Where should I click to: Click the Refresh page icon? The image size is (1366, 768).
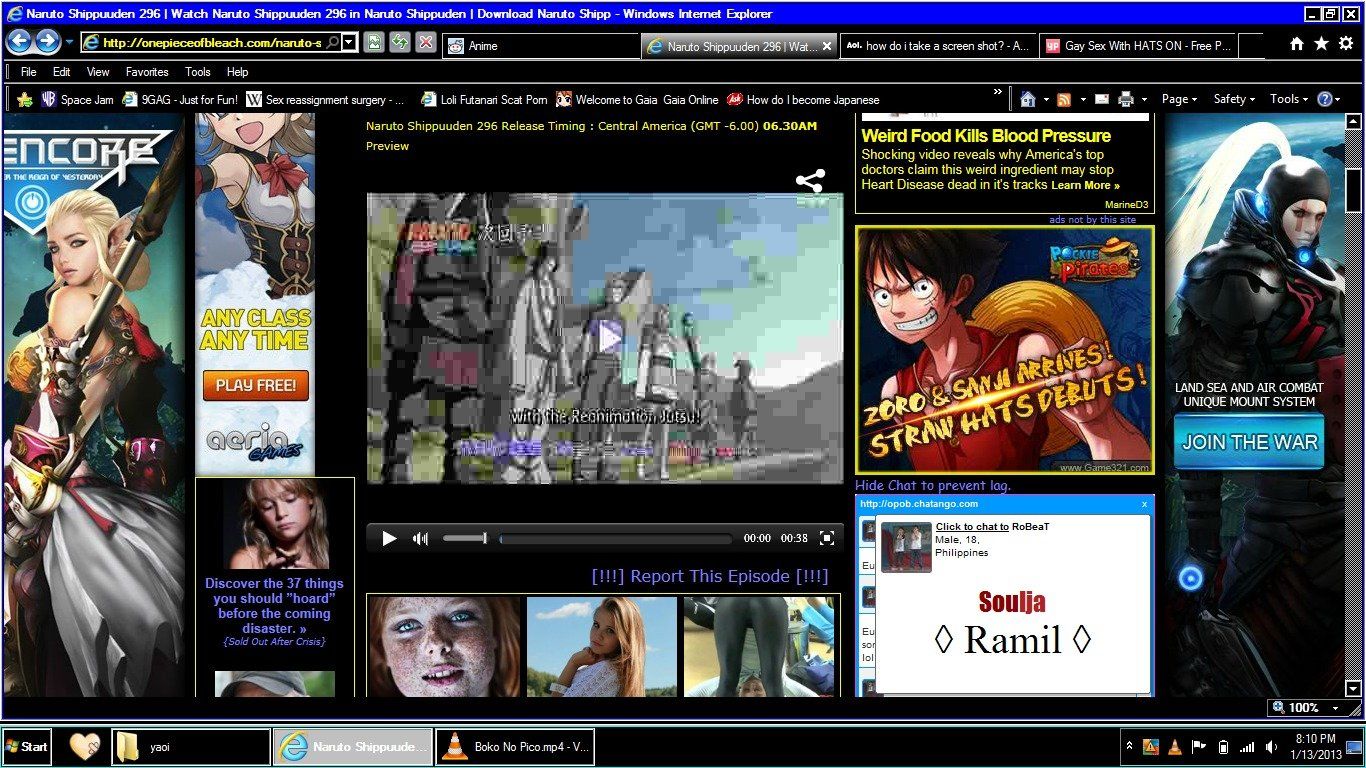(399, 42)
